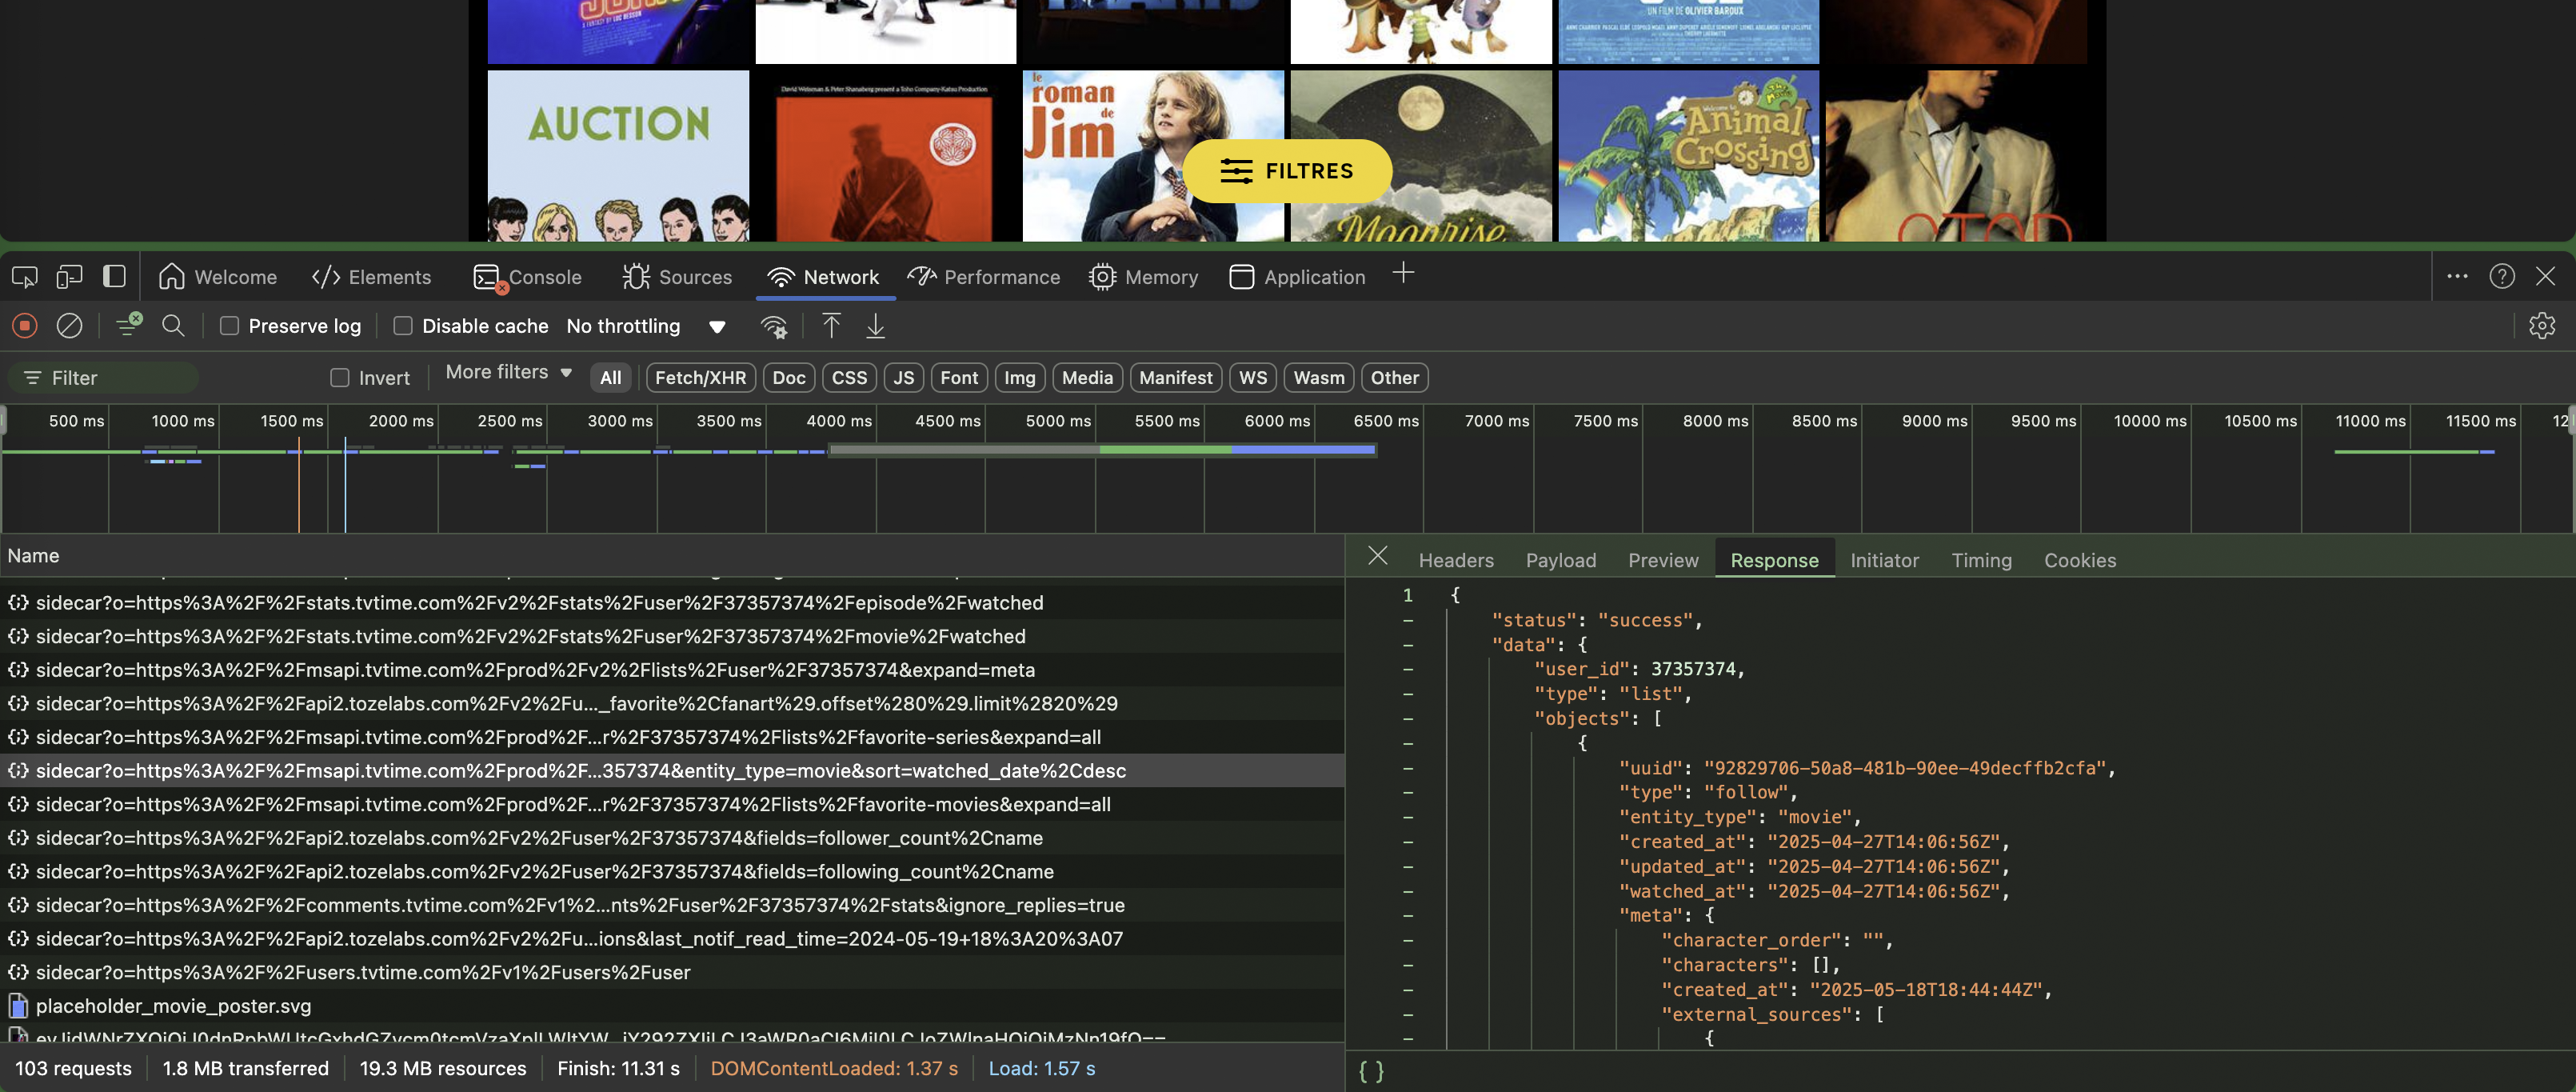Image resolution: width=2576 pixels, height=1092 pixels.
Task: Pretty print response braces icon
Action: 1371,1071
